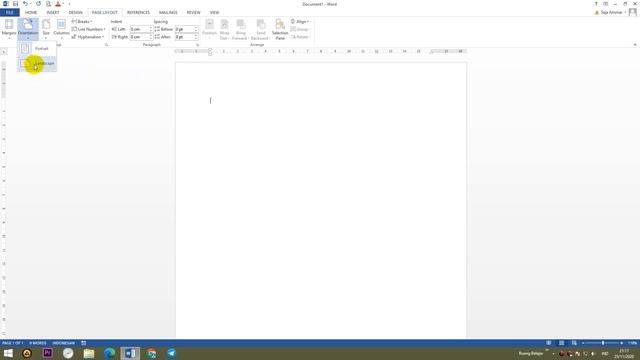
Task: Click Save icon in Quick Access Toolbar
Action: 16,4
